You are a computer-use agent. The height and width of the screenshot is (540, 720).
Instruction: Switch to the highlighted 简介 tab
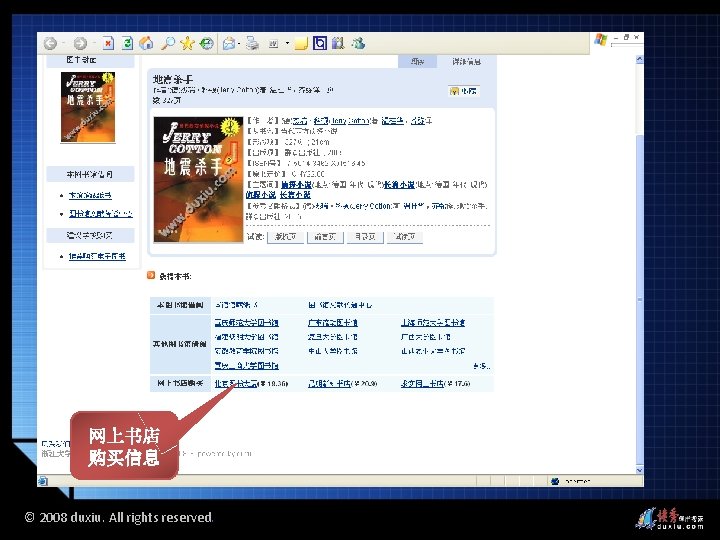tap(417, 62)
